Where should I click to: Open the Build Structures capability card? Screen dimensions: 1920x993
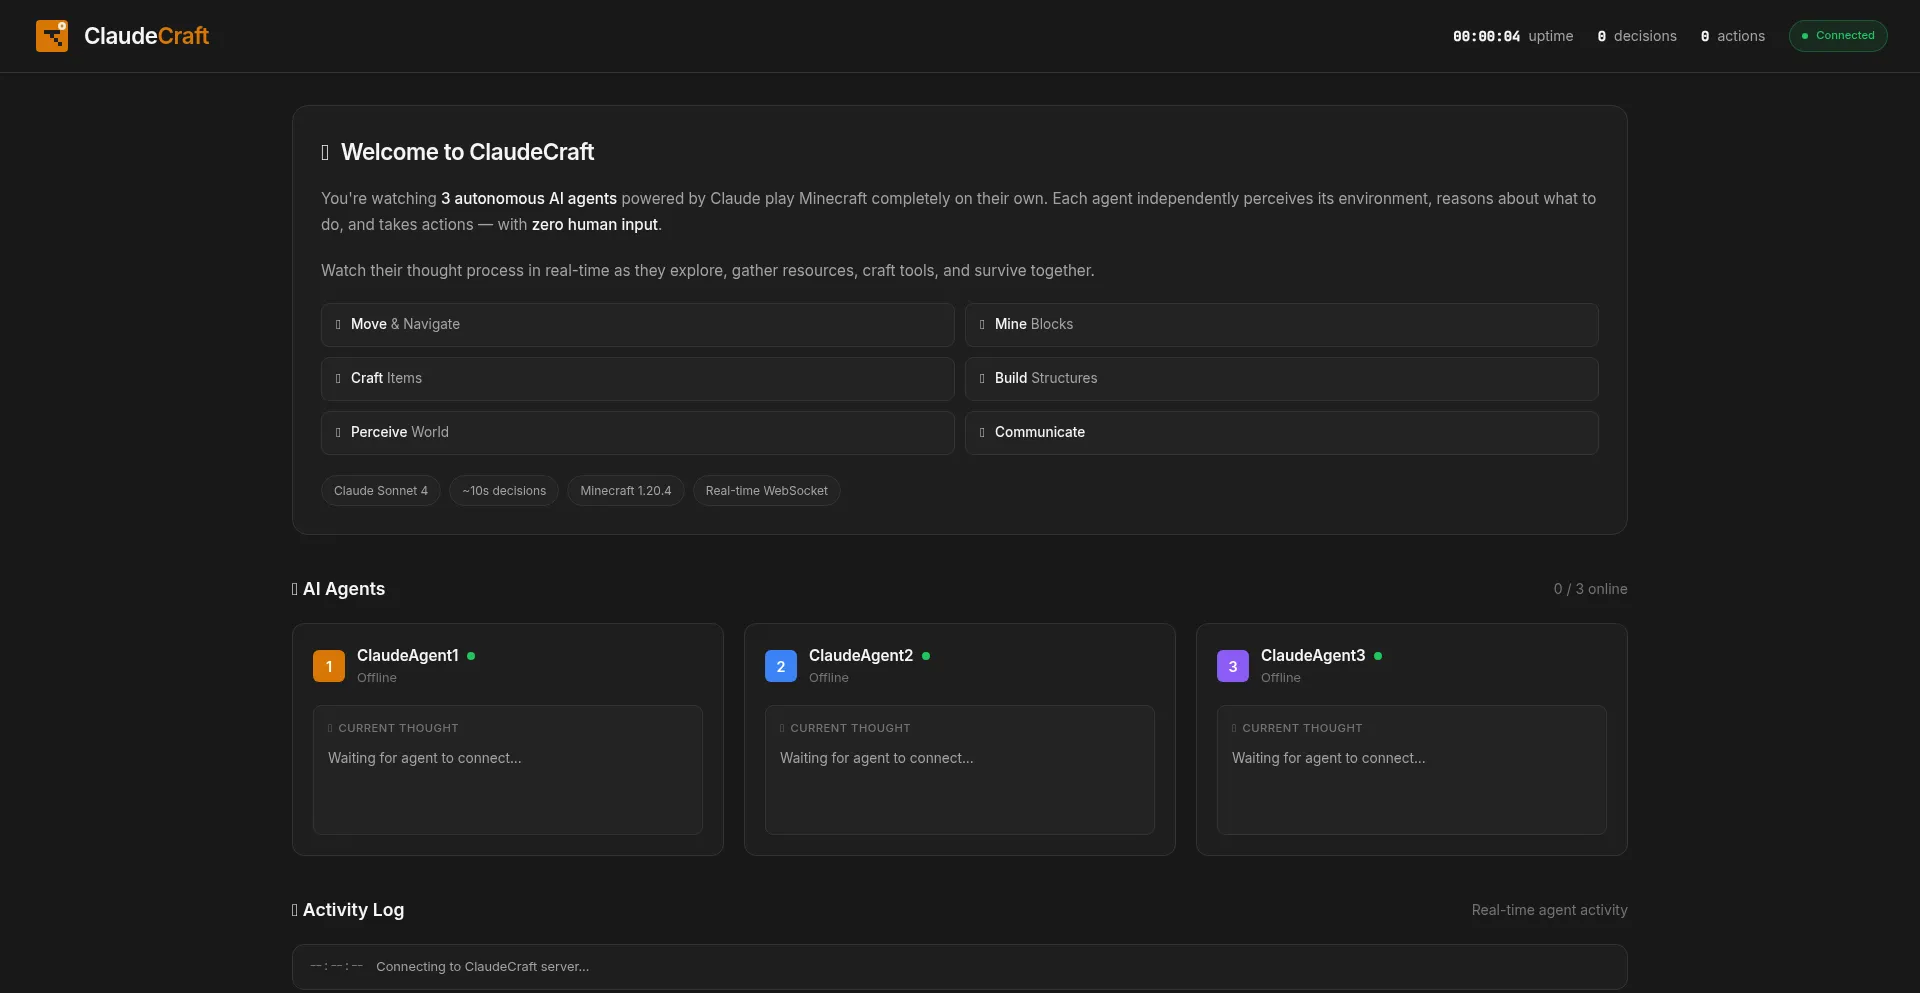[1281, 379]
